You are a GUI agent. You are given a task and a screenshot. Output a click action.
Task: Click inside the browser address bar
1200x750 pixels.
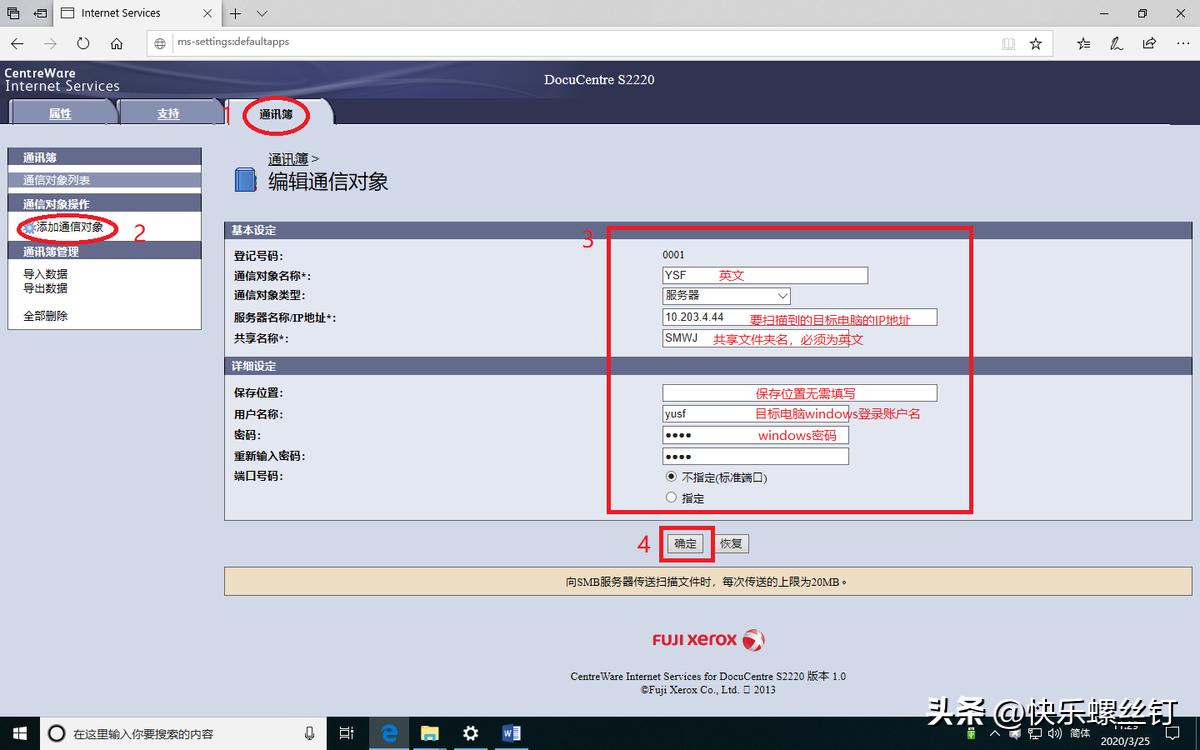coord(500,43)
